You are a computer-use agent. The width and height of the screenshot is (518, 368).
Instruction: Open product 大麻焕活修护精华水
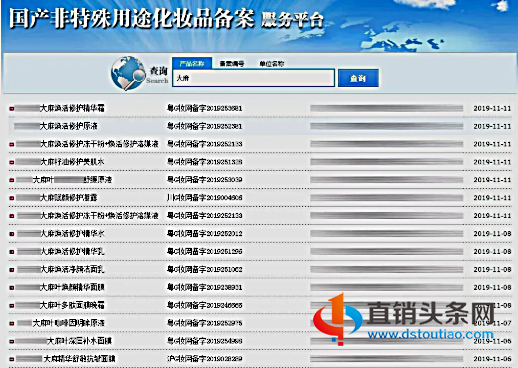[72, 233]
